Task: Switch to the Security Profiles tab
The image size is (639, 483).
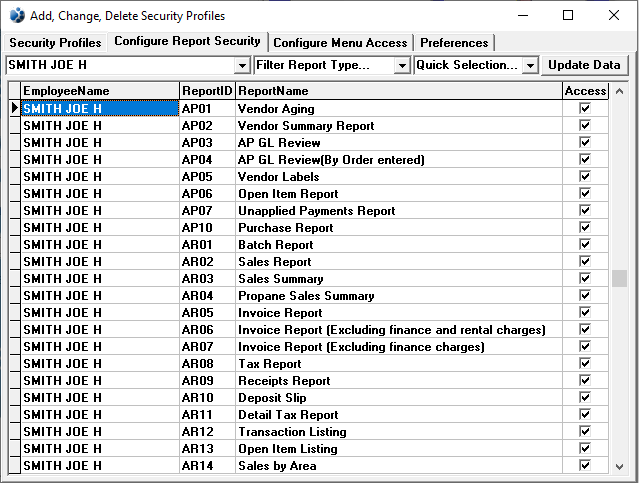Action: (55, 43)
